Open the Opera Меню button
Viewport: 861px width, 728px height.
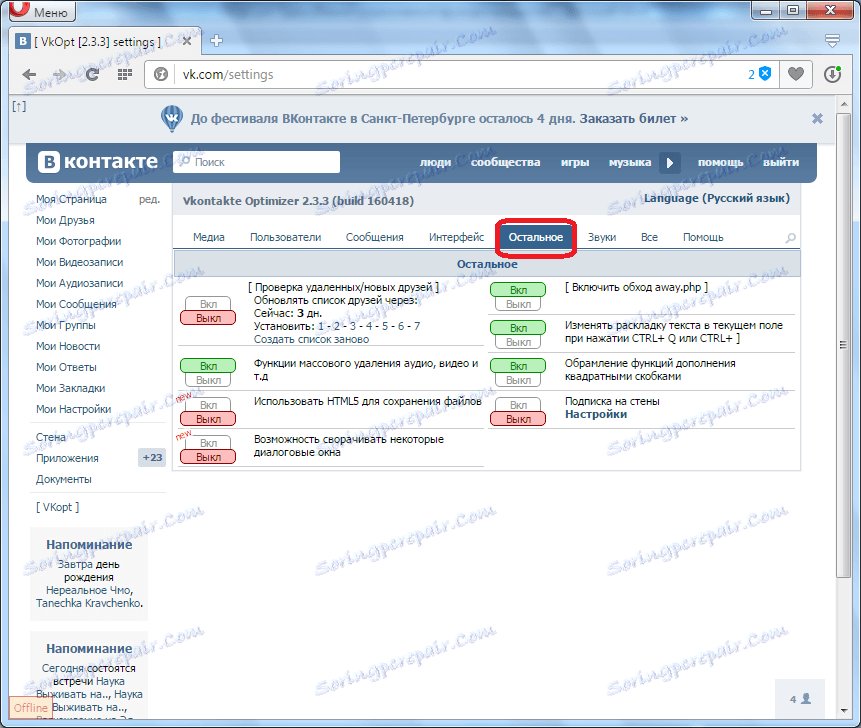click(42, 11)
